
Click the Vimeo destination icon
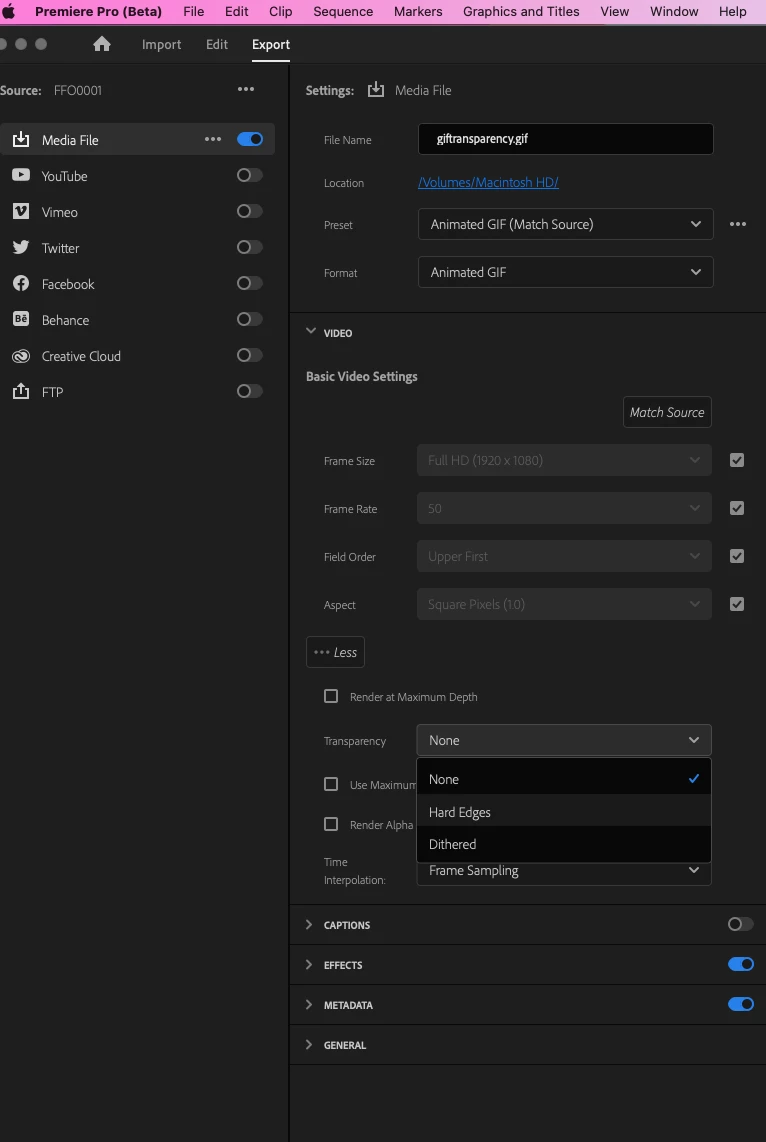coord(21,211)
